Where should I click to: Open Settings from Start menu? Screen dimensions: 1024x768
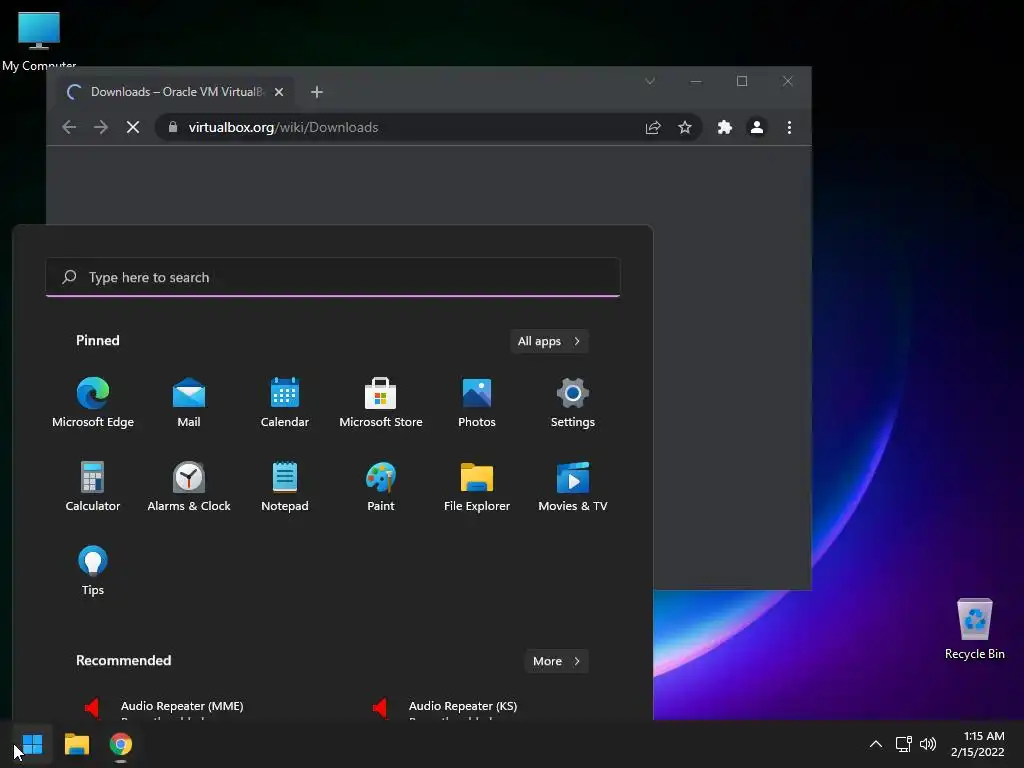(573, 402)
